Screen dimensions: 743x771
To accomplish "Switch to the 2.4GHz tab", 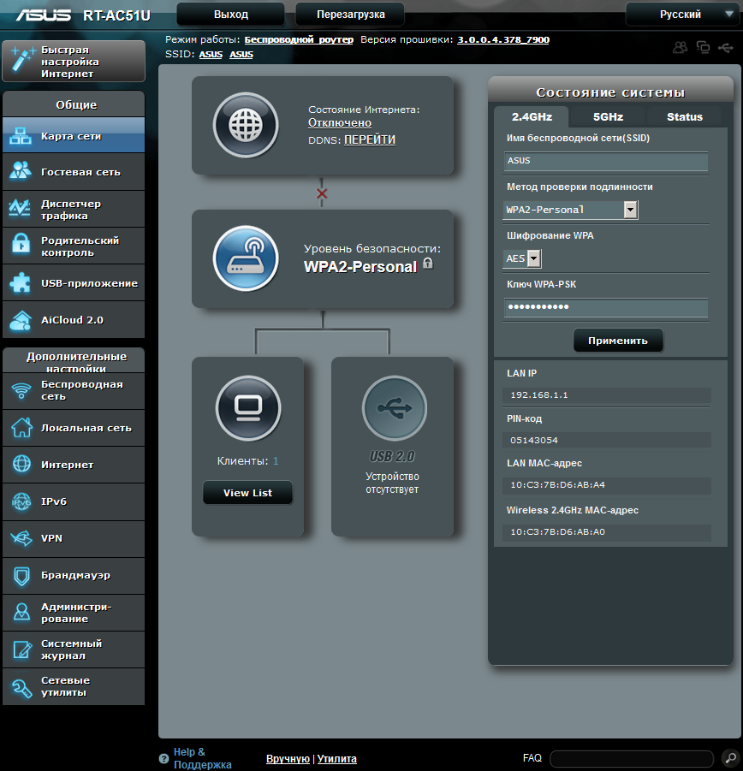I will 532,117.
